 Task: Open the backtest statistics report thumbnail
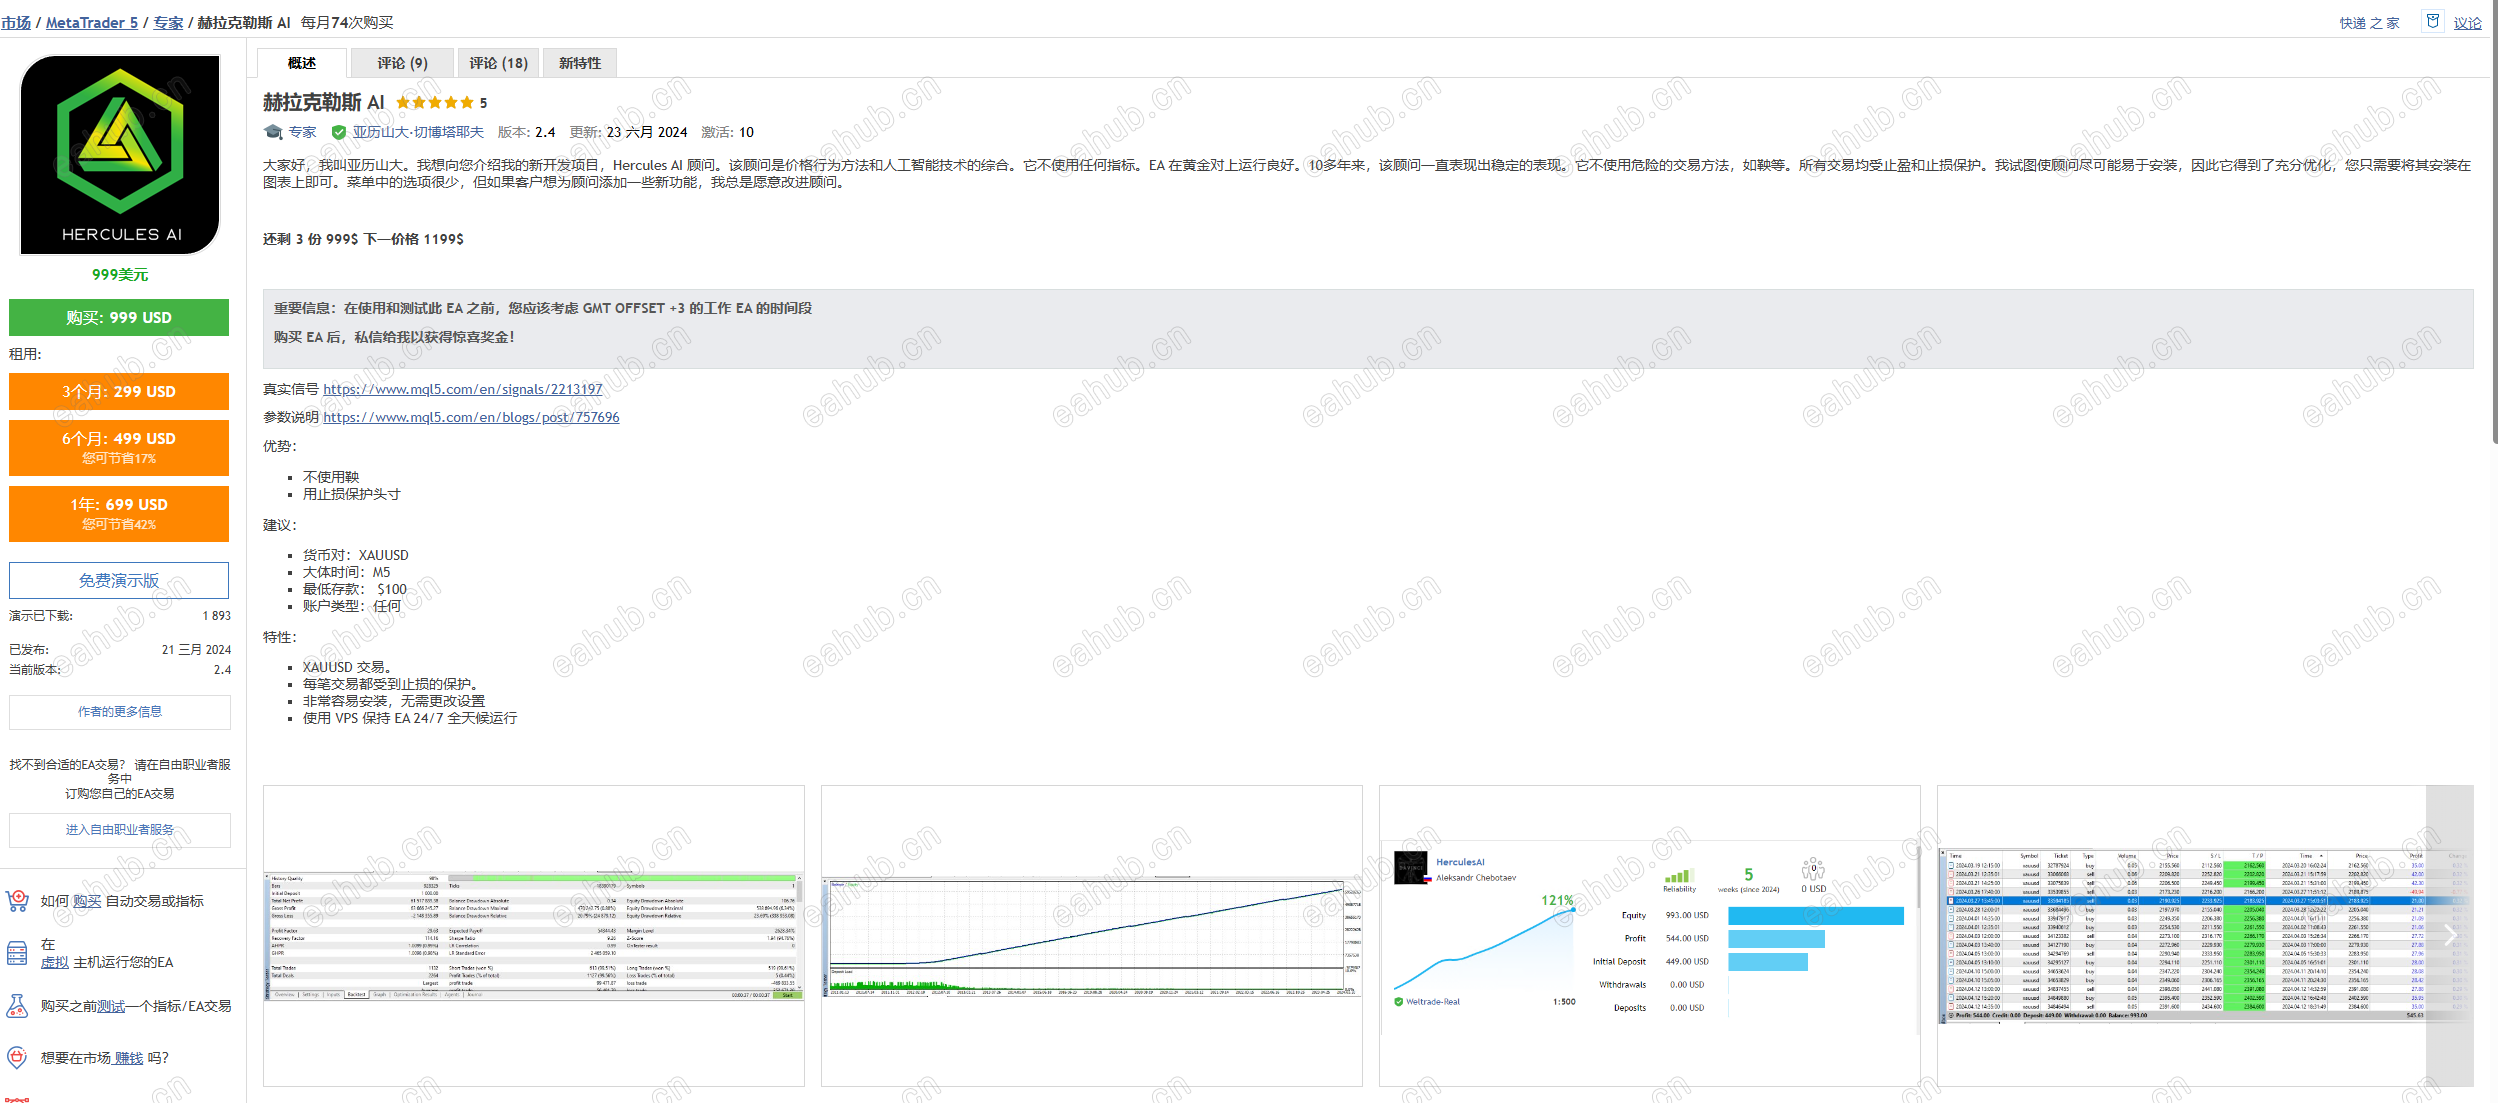click(x=534, y=935)
